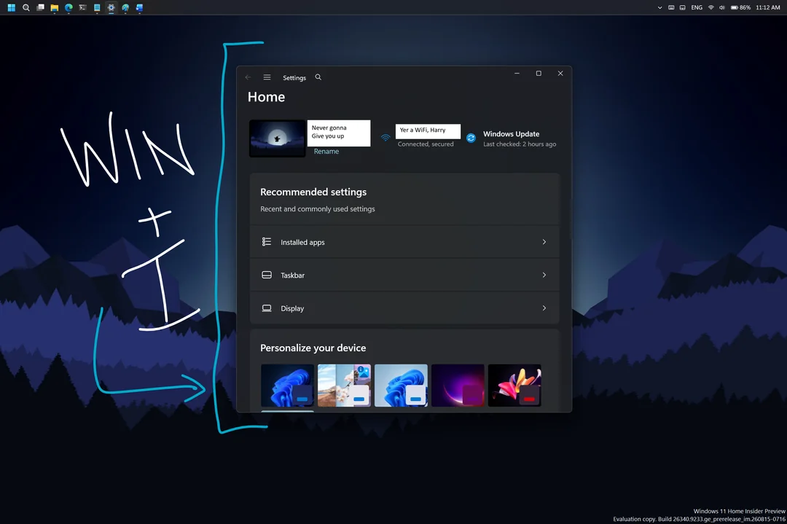Select the purple glow theme
This screenshot has width=787, height=524.
(x=458, y=385)
